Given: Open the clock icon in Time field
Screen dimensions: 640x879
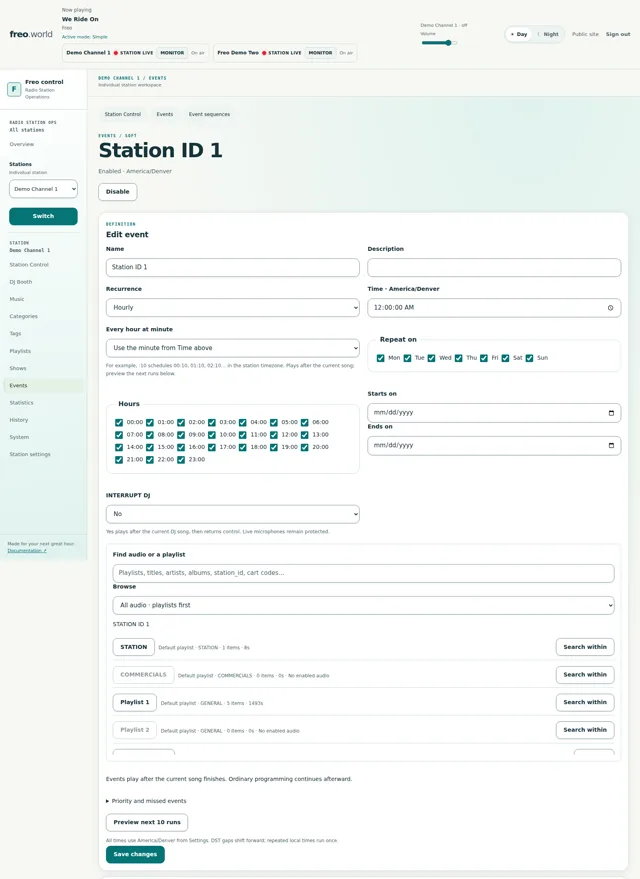Looking at the screenshot, I should click(x=610, y=308).
